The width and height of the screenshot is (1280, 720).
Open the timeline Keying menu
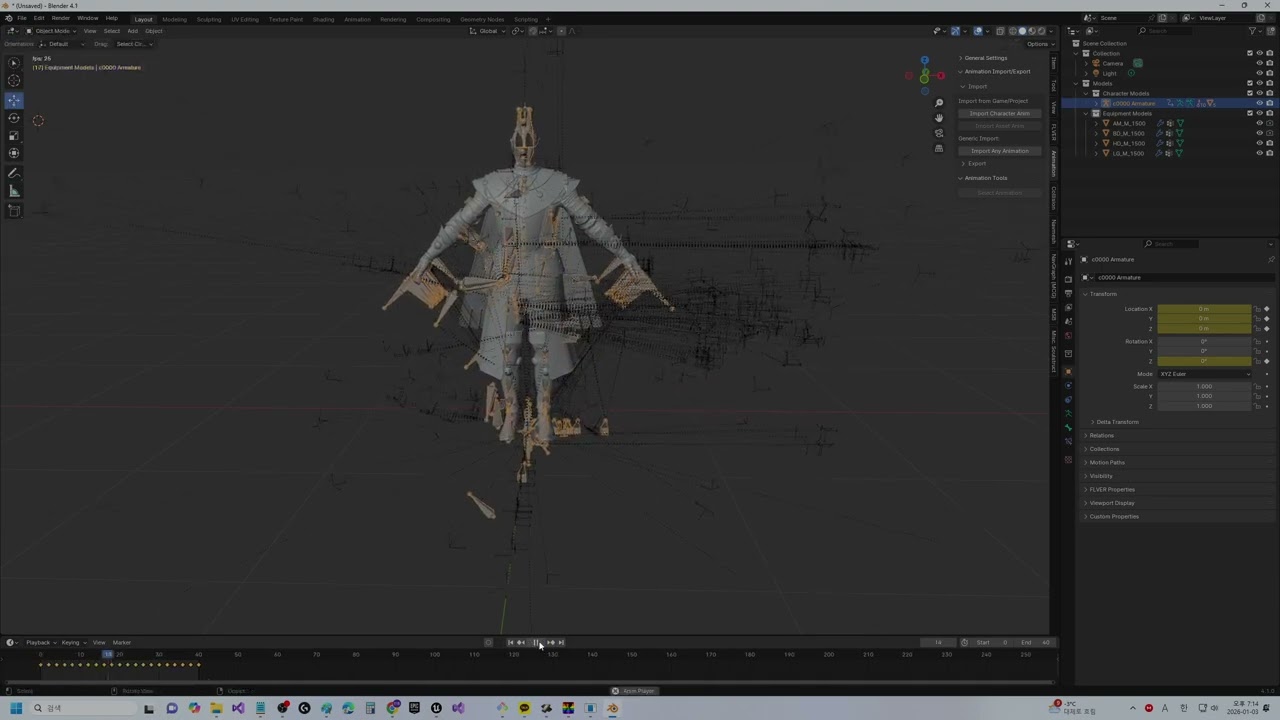[x=72, y=642]
